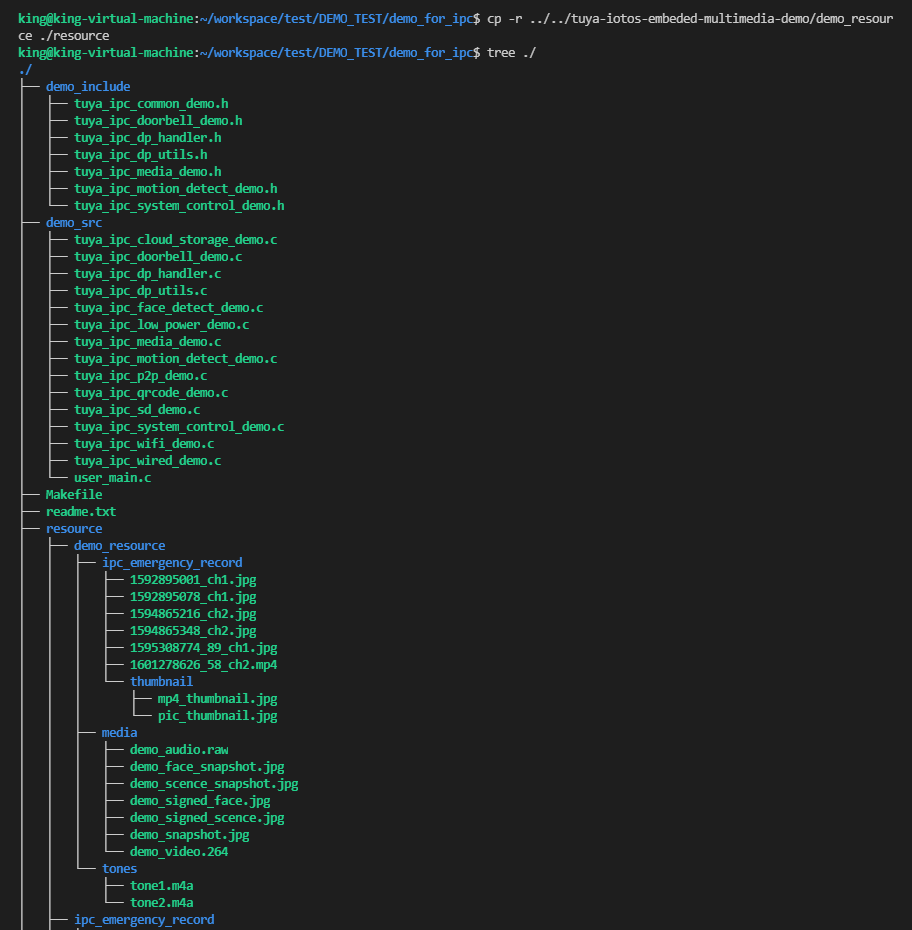Click the demo_resource folder name
912x930 pixels.
click(119, 545)
